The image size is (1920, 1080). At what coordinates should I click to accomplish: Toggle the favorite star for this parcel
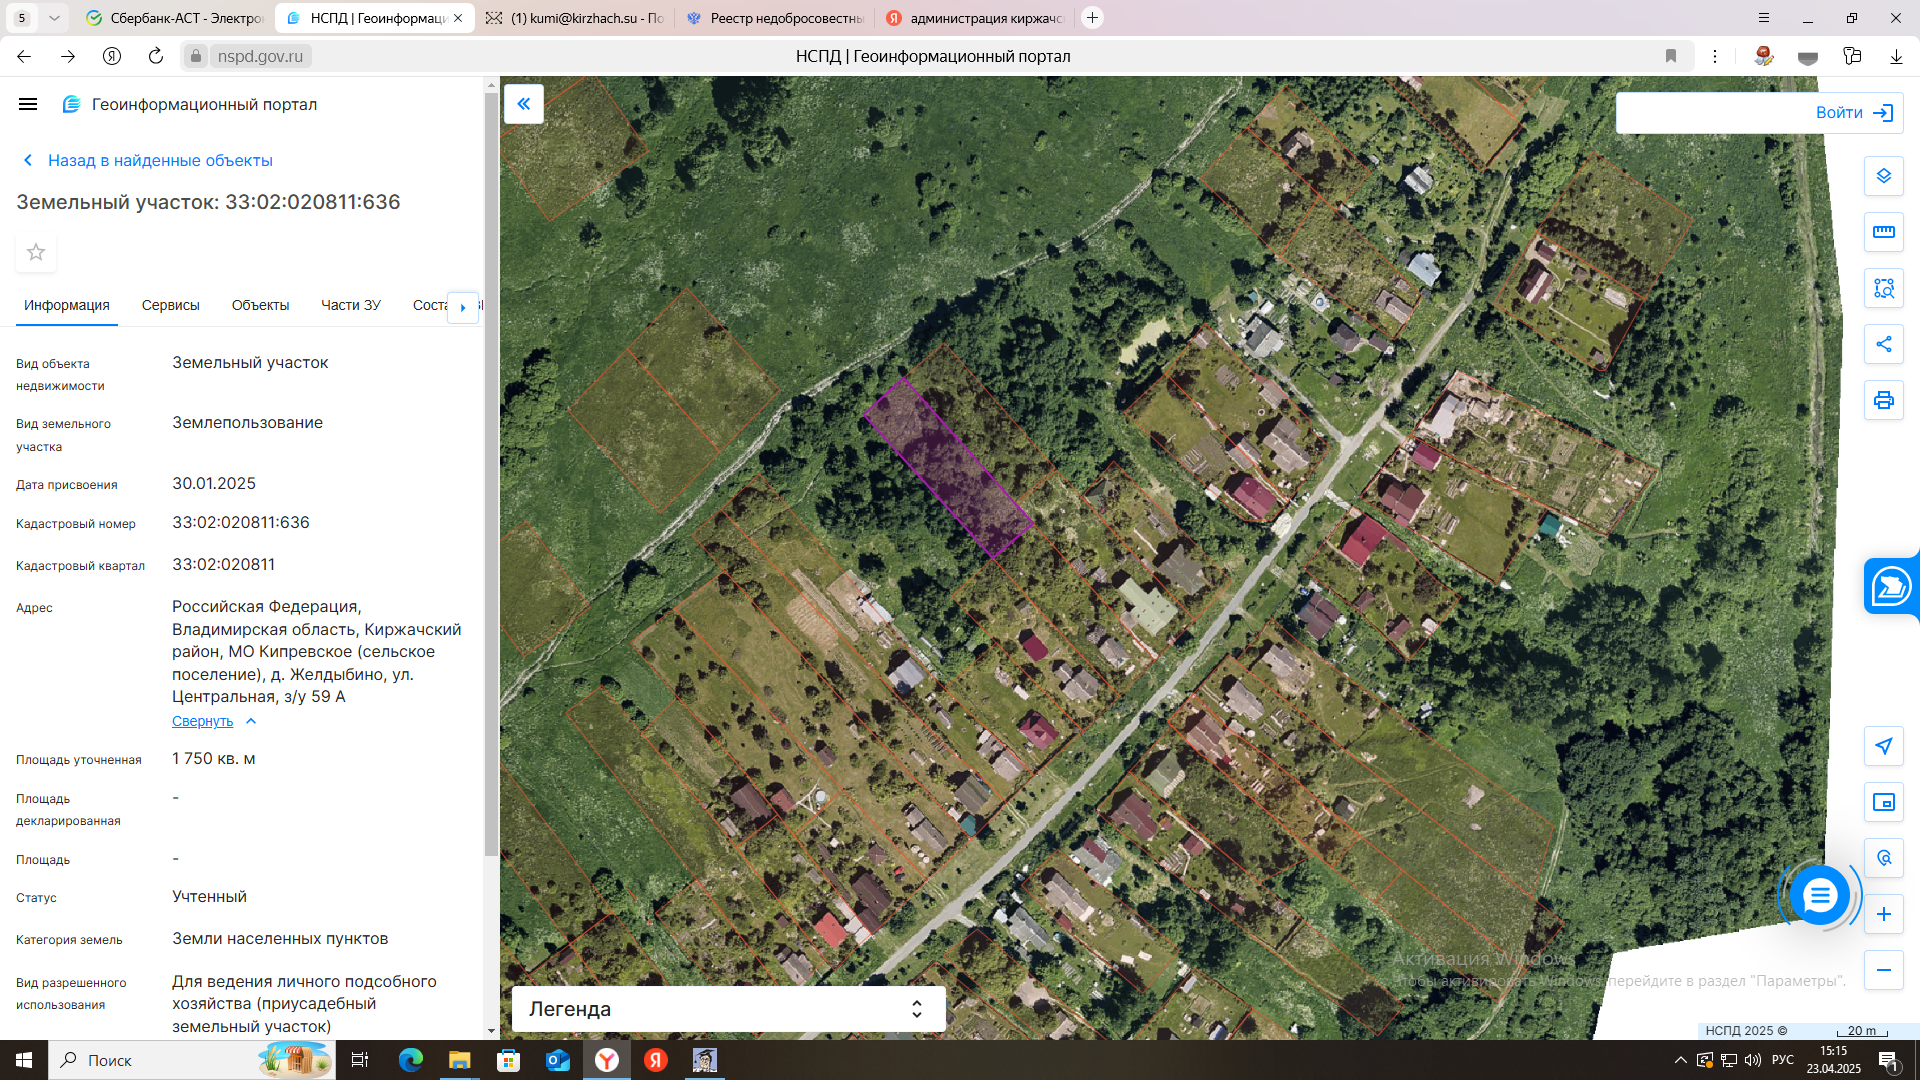[x=36, y=252]
